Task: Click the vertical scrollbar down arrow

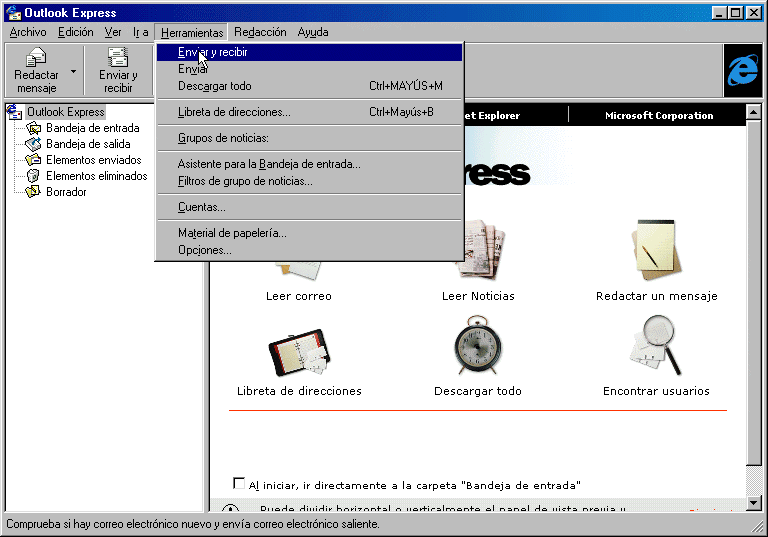Action: [x=754, y=502]
